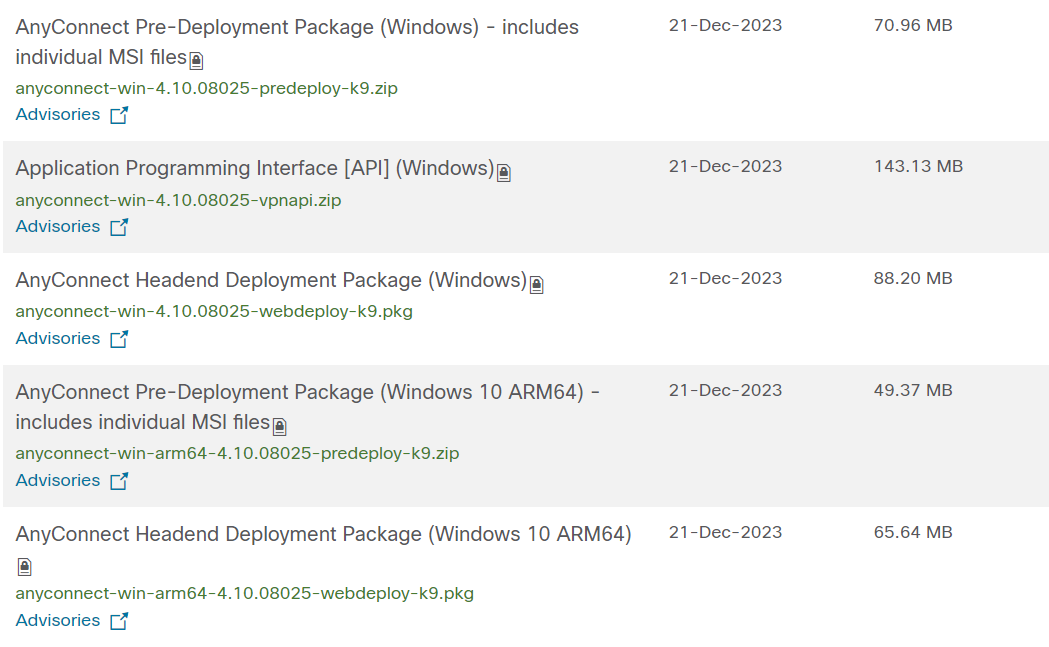The width and height of the screenshot is (1049, 647).
Task: Click external link icon for win webdeploy-k9.pkg Advisories
Action: click(x=119, y=339)
